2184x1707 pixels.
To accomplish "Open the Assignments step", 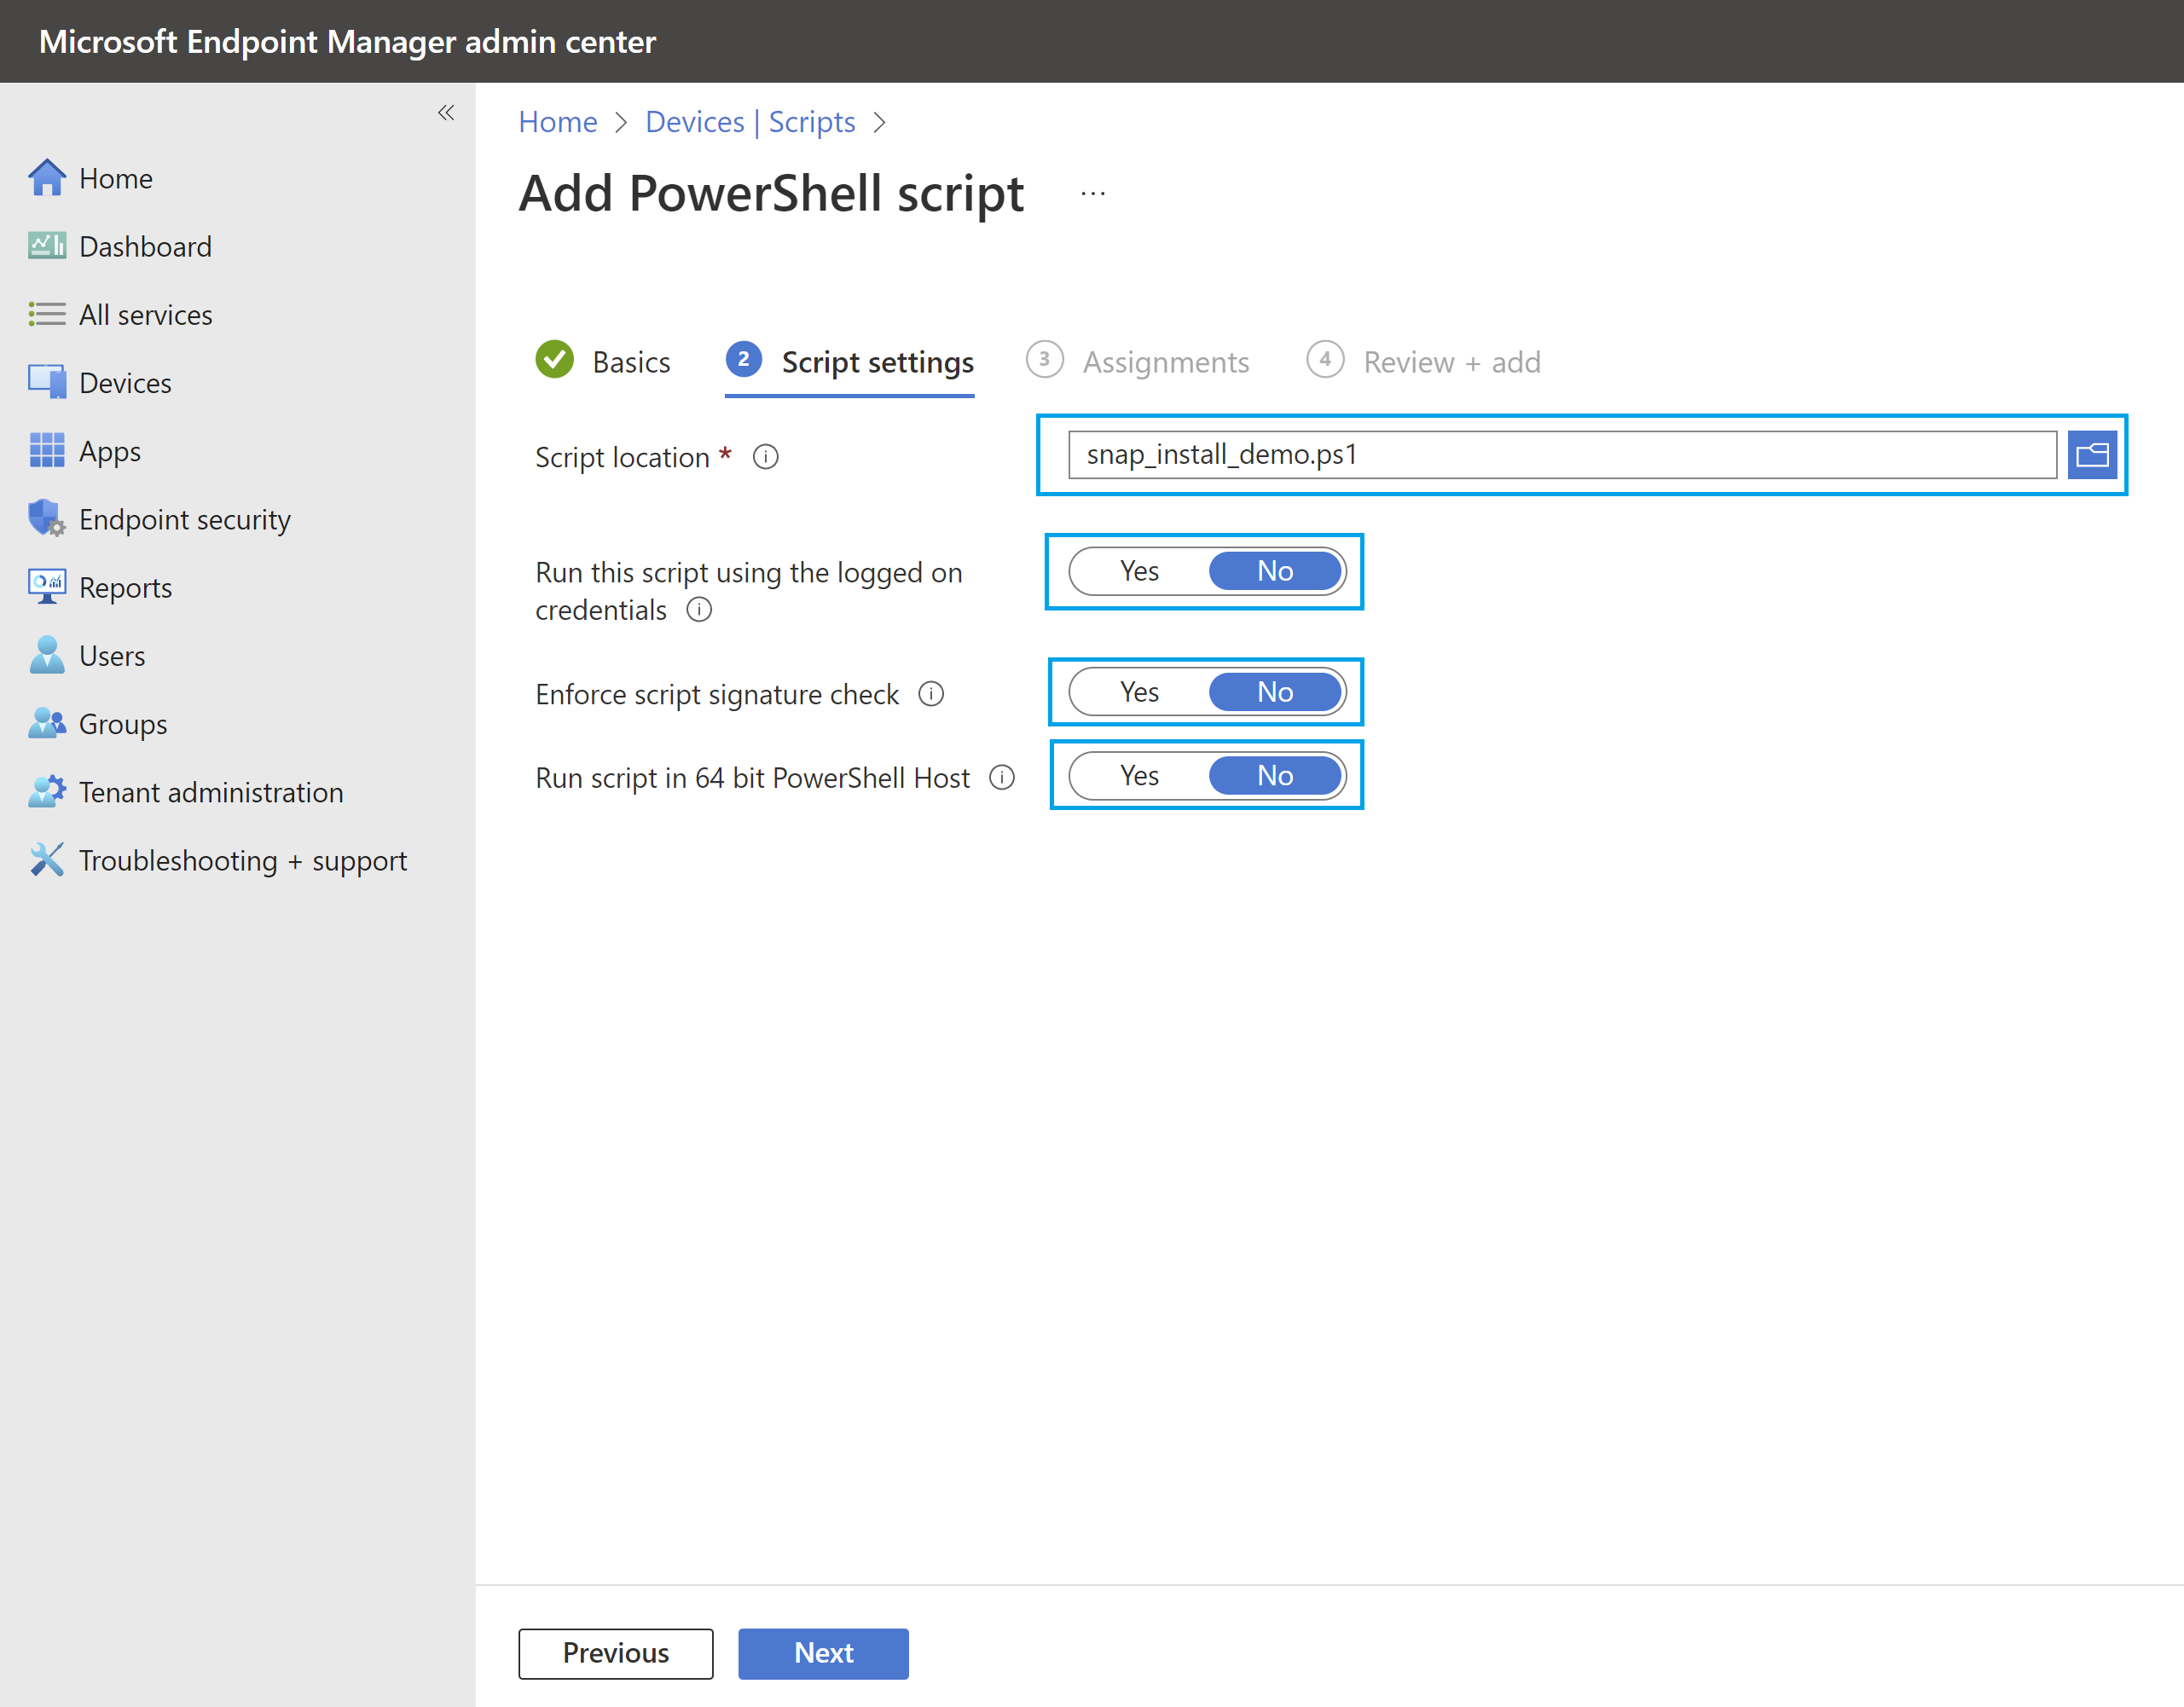I will click(1165, 361).
